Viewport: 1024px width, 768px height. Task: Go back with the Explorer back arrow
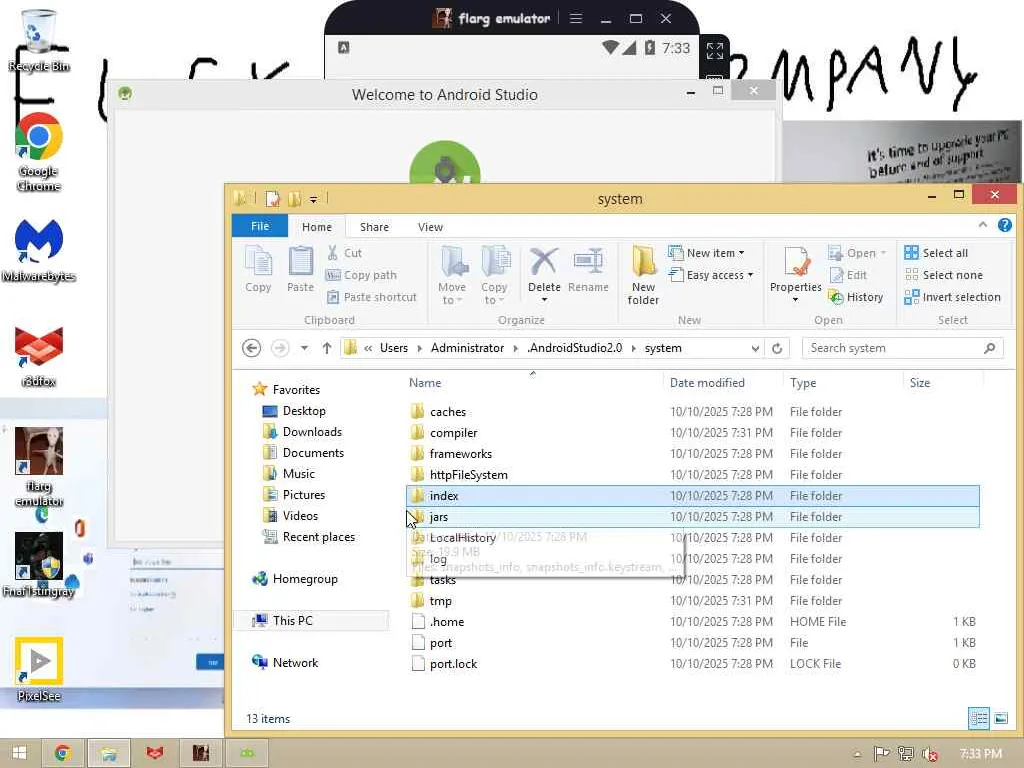pyautogui.click(x=251, y=348)
